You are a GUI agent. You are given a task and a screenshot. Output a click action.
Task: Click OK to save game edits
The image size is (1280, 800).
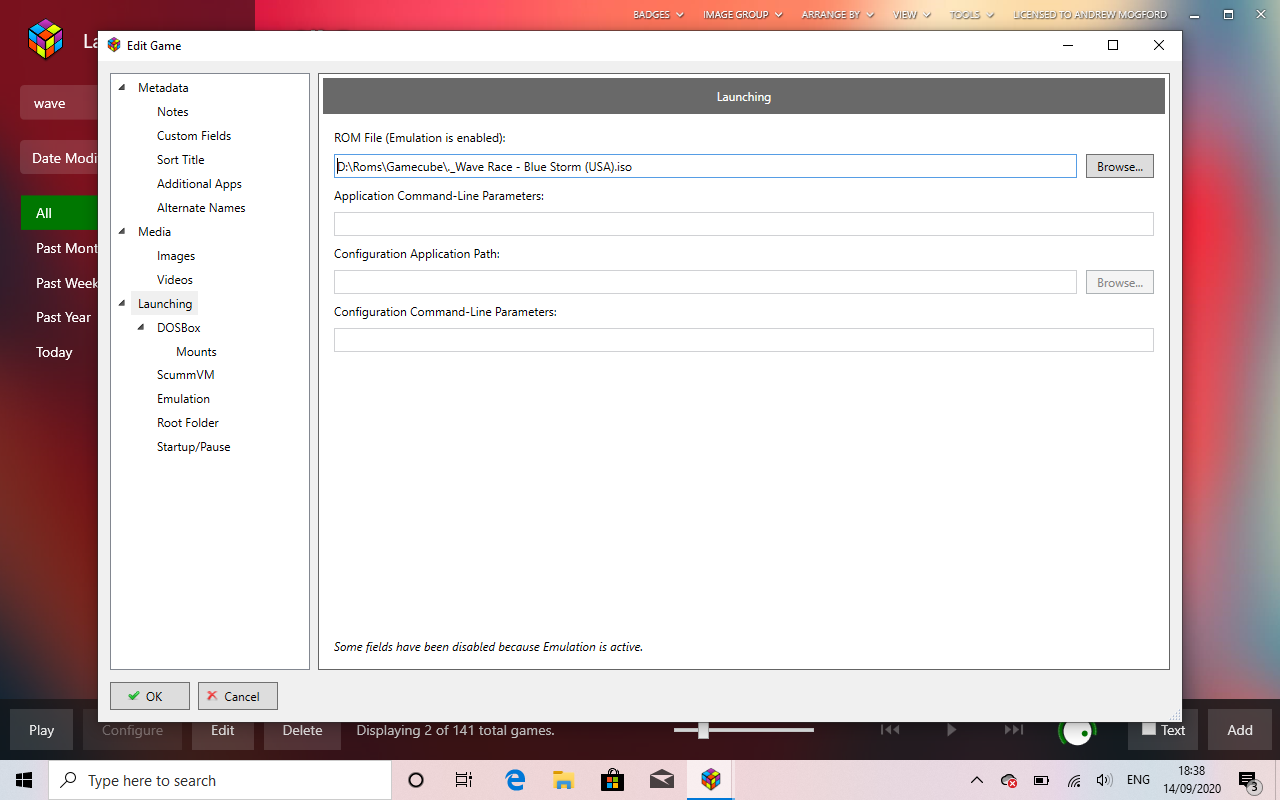point(150,696)
